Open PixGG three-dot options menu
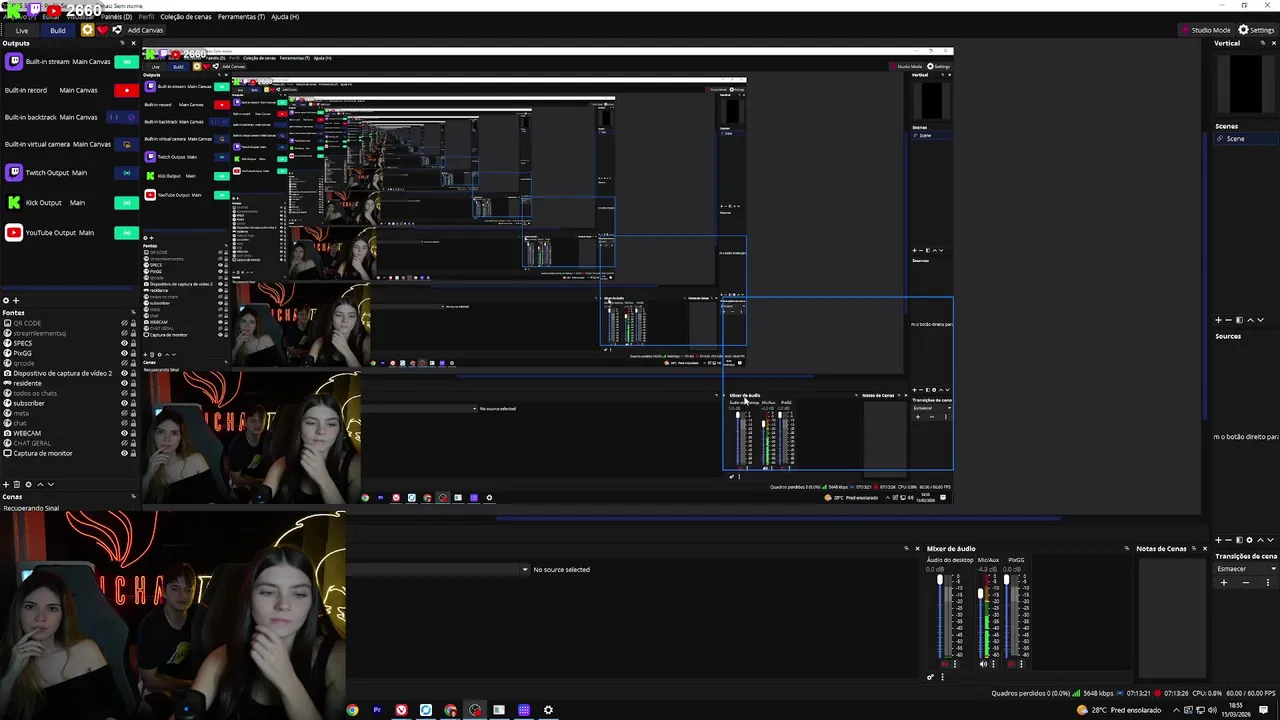Screen dimensions: 1280x720 coord(1021,664)
